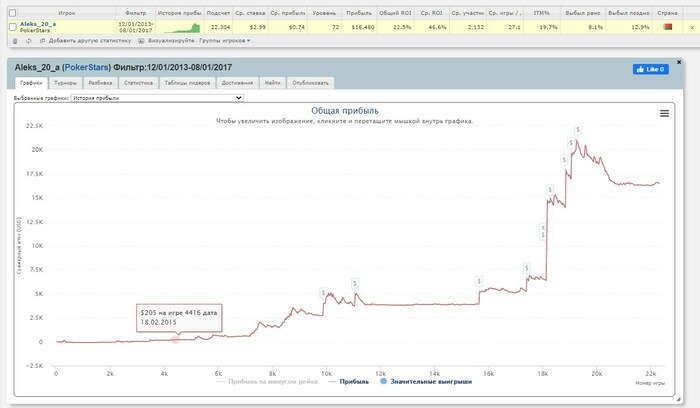Open the Aleks_20_a player link in the table
Screen dimensions: 700x408
pyautogui.click(x=38, y=24)
